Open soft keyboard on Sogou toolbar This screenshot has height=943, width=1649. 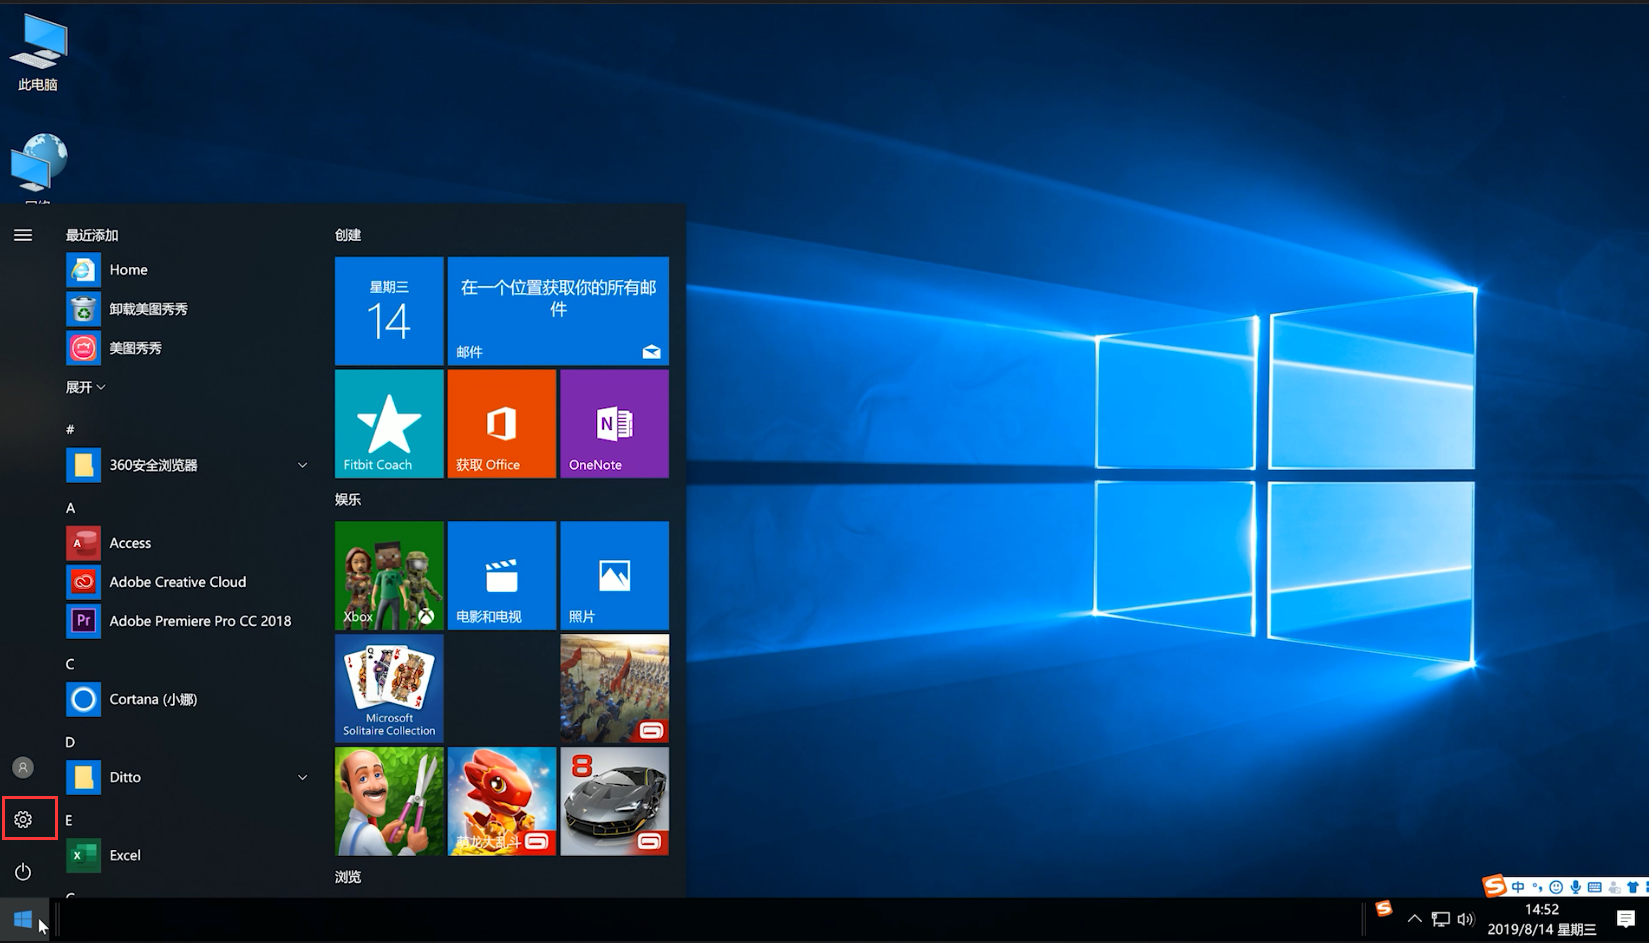1595,887
